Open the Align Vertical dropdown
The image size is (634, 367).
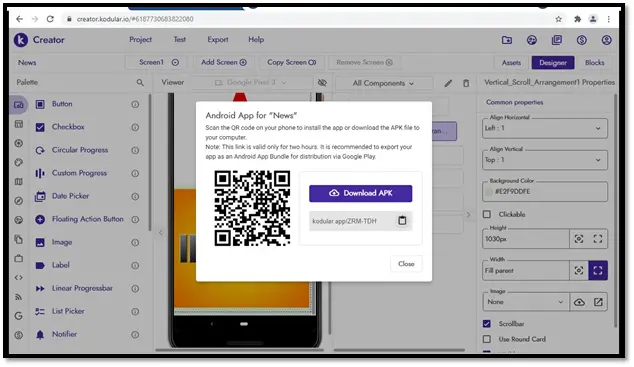(x=545, y=160)
